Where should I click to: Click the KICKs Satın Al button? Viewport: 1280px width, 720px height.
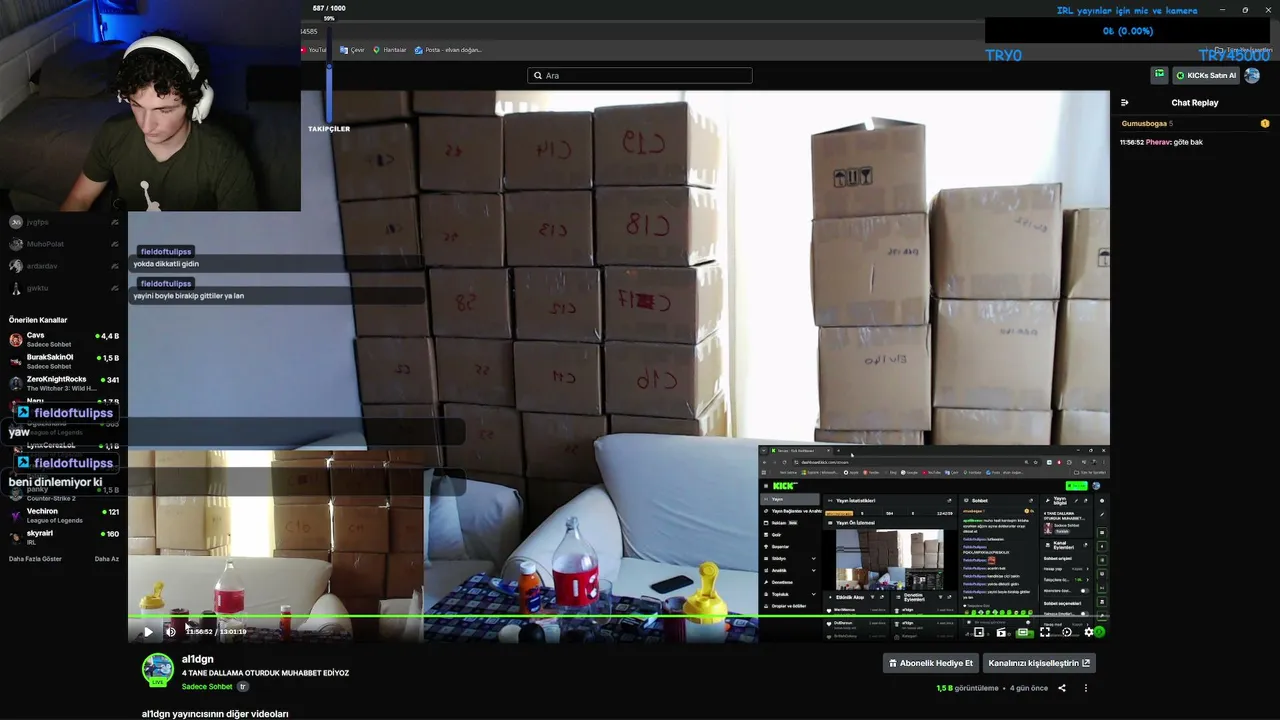1206,75
